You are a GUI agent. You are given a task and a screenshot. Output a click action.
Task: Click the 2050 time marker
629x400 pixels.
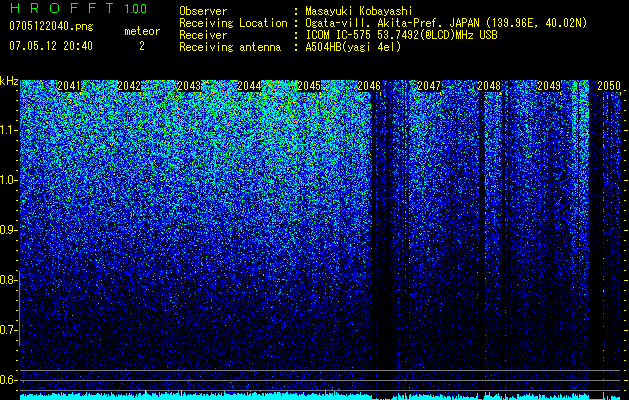coord(609,86)
